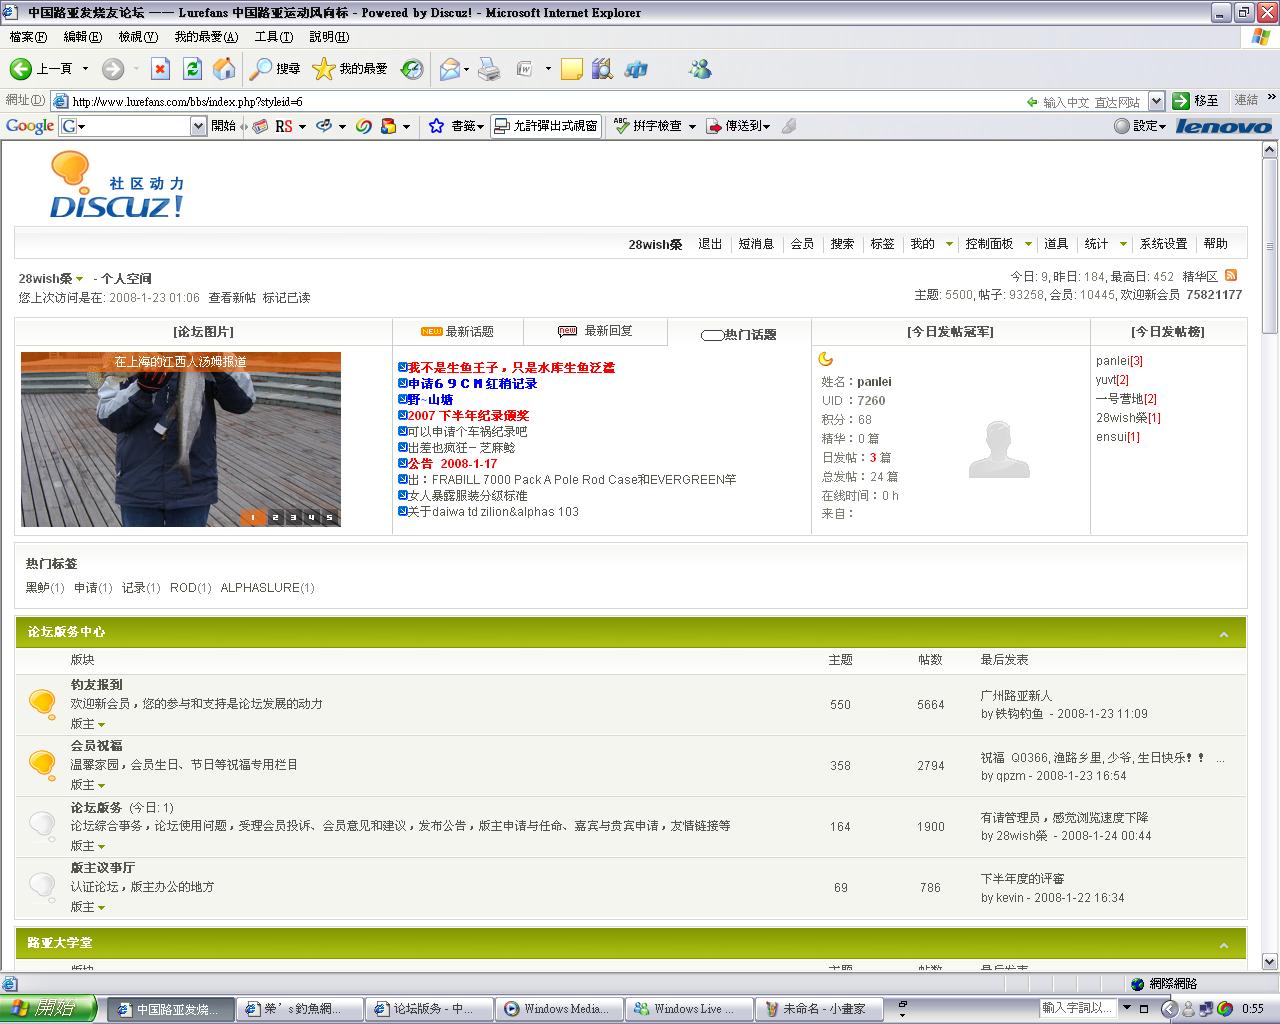
Task: Click the Forward navigation arrow
Action: (x=113, y=69)
